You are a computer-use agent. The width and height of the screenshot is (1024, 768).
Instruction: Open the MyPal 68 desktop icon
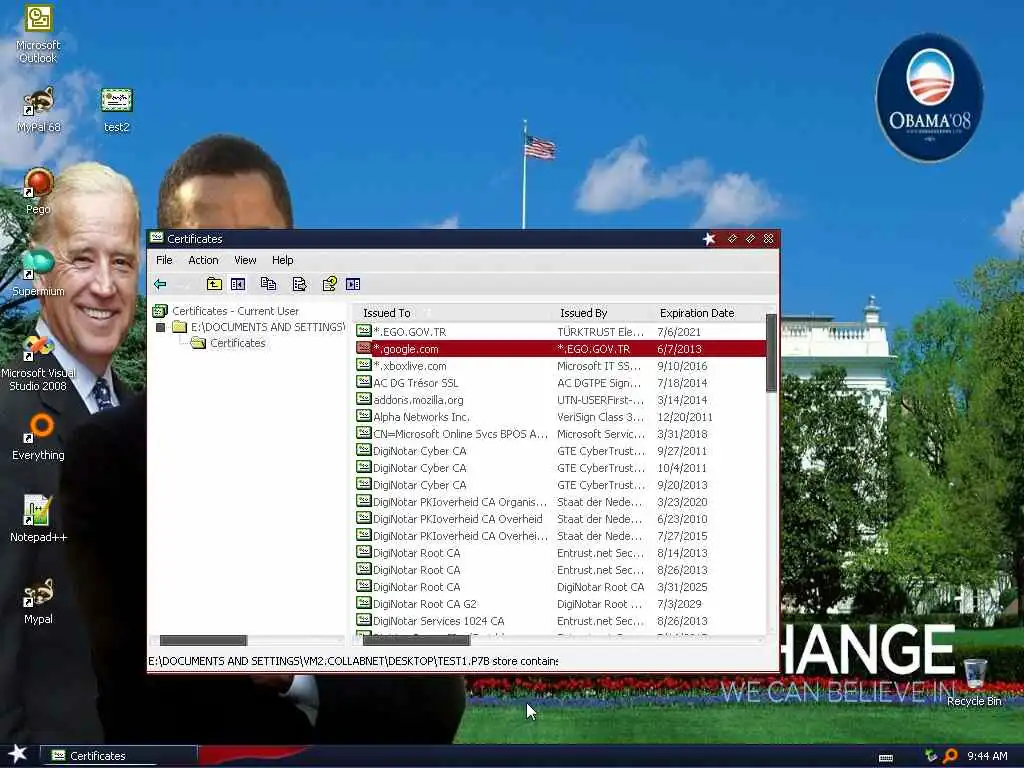click(x=38, y=110)
